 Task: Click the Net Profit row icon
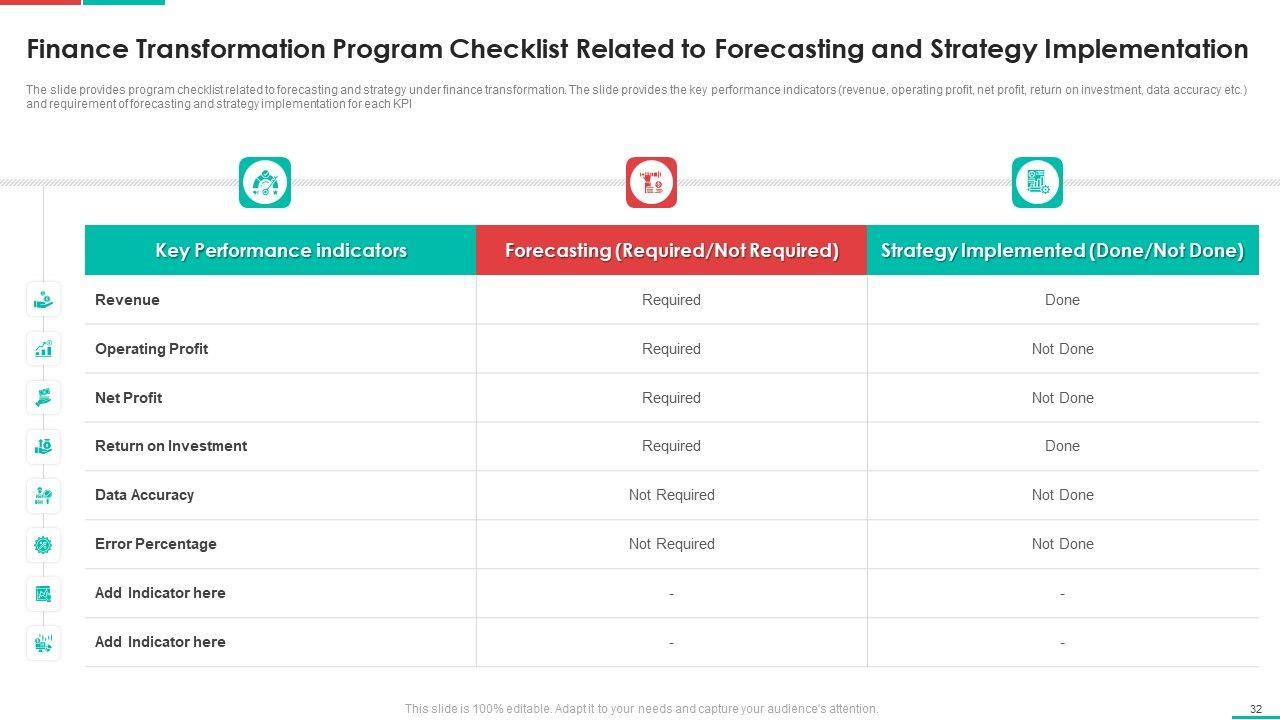click(43, 397)
